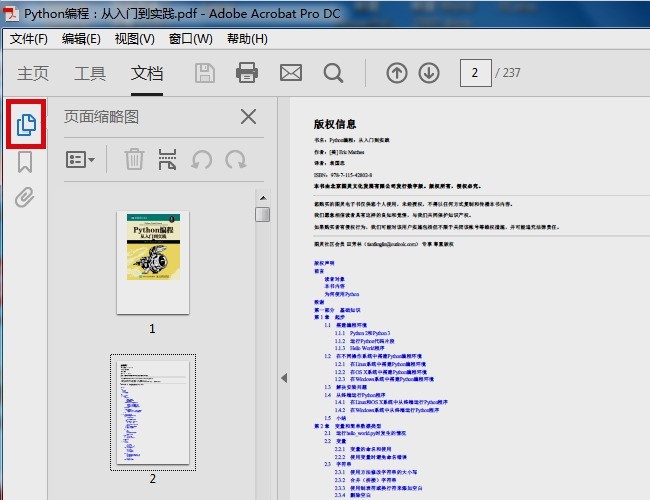Open the 视图(V) menu
650x500 pixels.
(134, 39)
